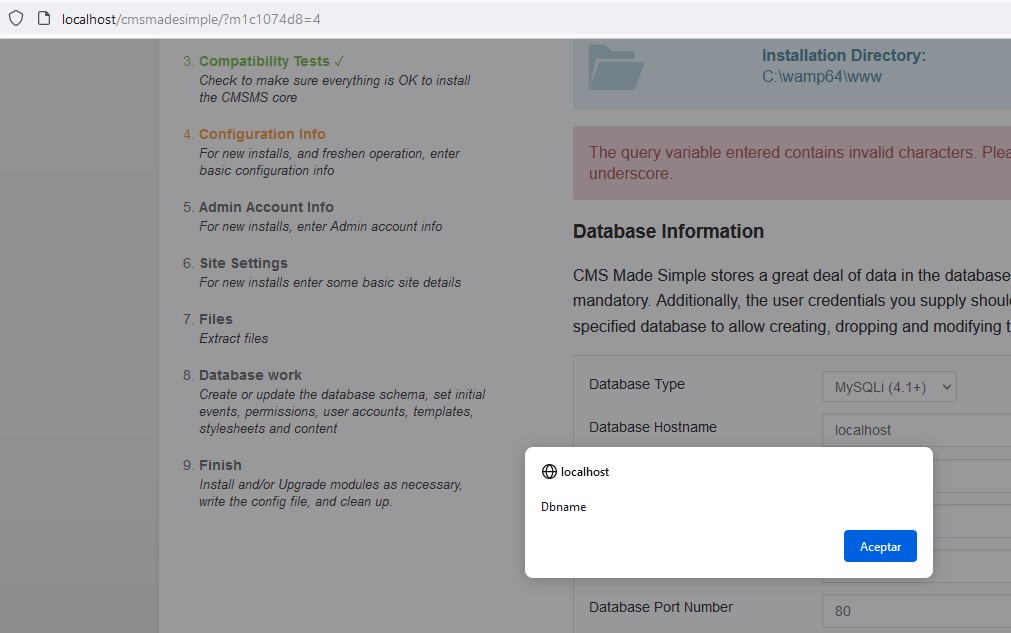Click the green checkmark beside Compatibility Tests
This screenshot has height=633, width=1011.
tap(339, 61)
